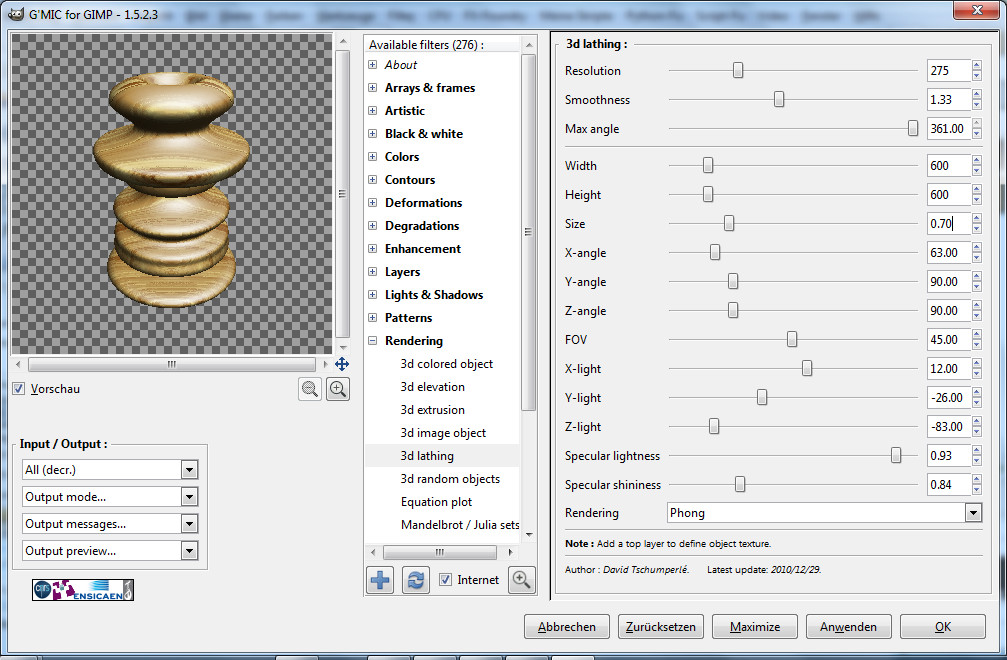
Task: Select the 3d elevation filter
Action: tap(432, 386)
